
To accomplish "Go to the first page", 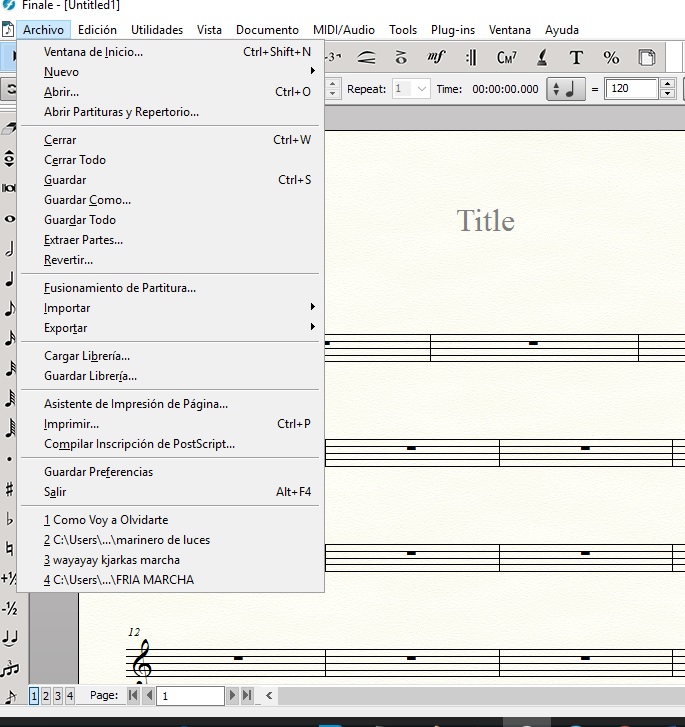I will click(x=133, y=695).
